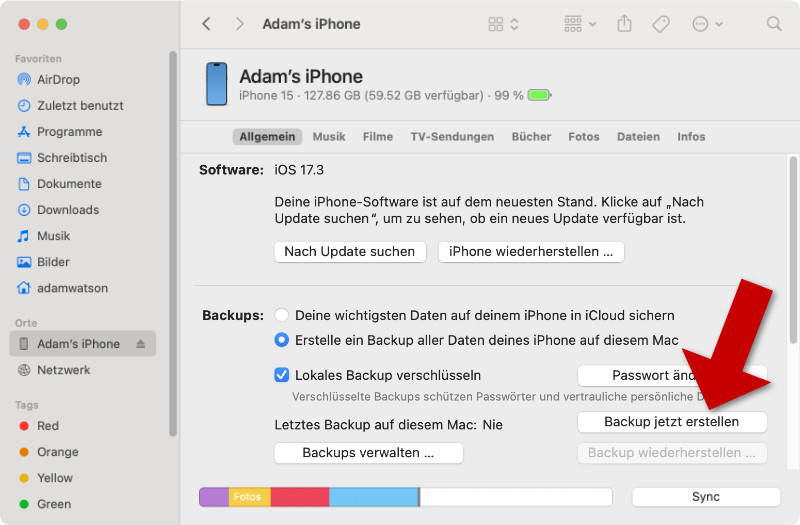800x525 pixels.
Task: Open the icon view switcher
Action: [504, 24]
